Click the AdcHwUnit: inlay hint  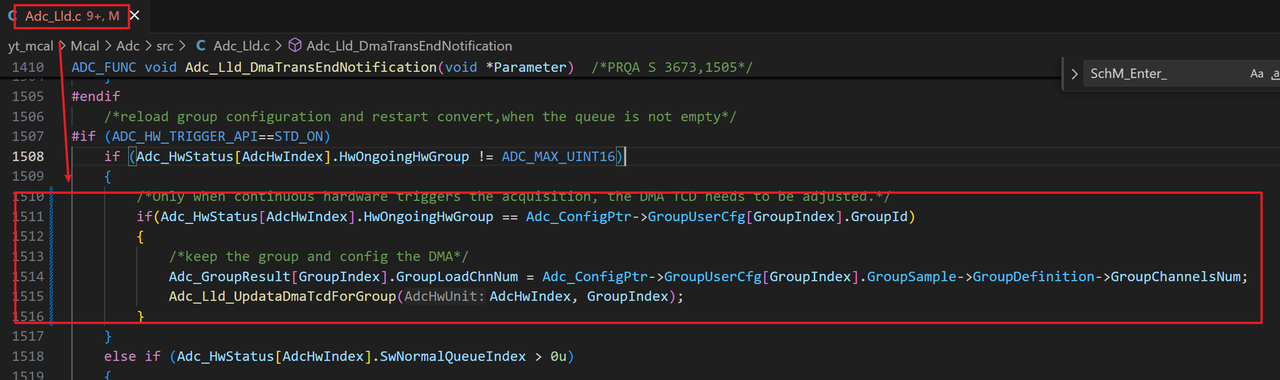[x=444, y=296]
